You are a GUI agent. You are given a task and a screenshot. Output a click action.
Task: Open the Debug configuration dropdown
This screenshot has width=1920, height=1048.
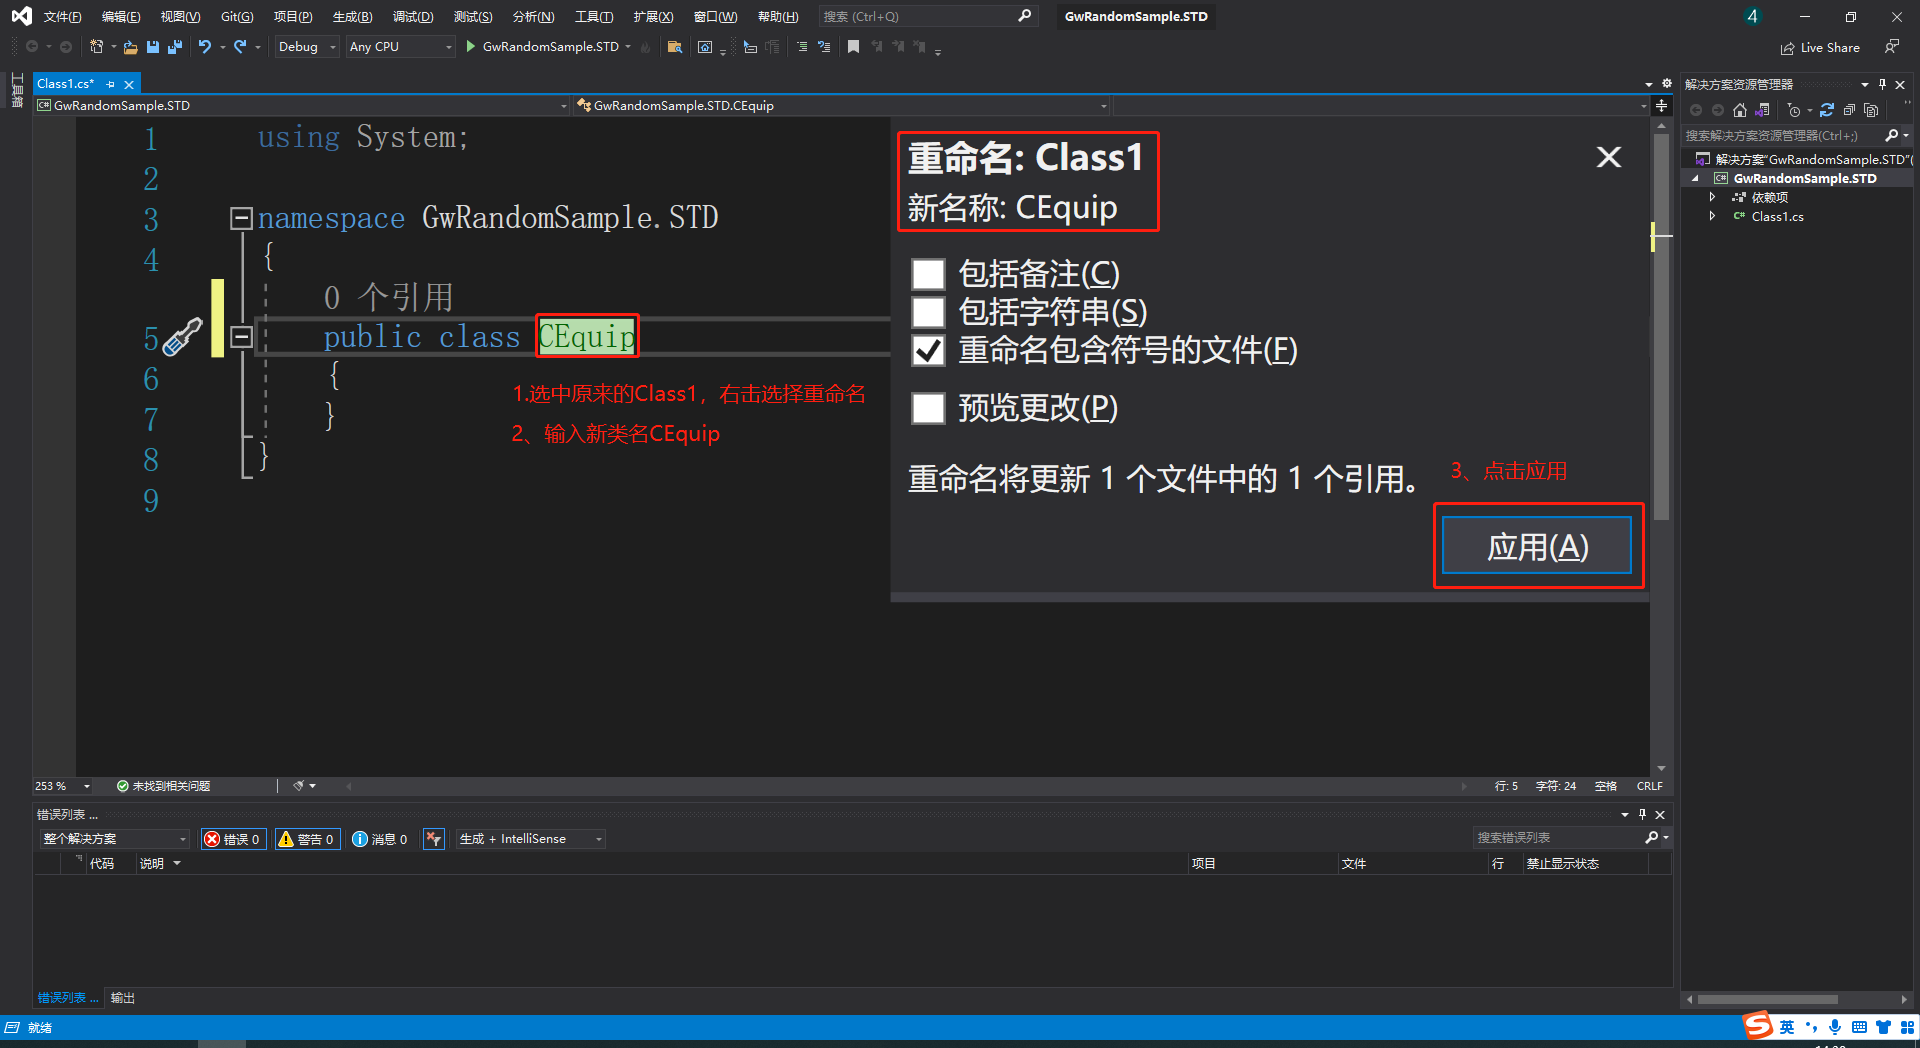pyautogui.click(x=307, y=47)
